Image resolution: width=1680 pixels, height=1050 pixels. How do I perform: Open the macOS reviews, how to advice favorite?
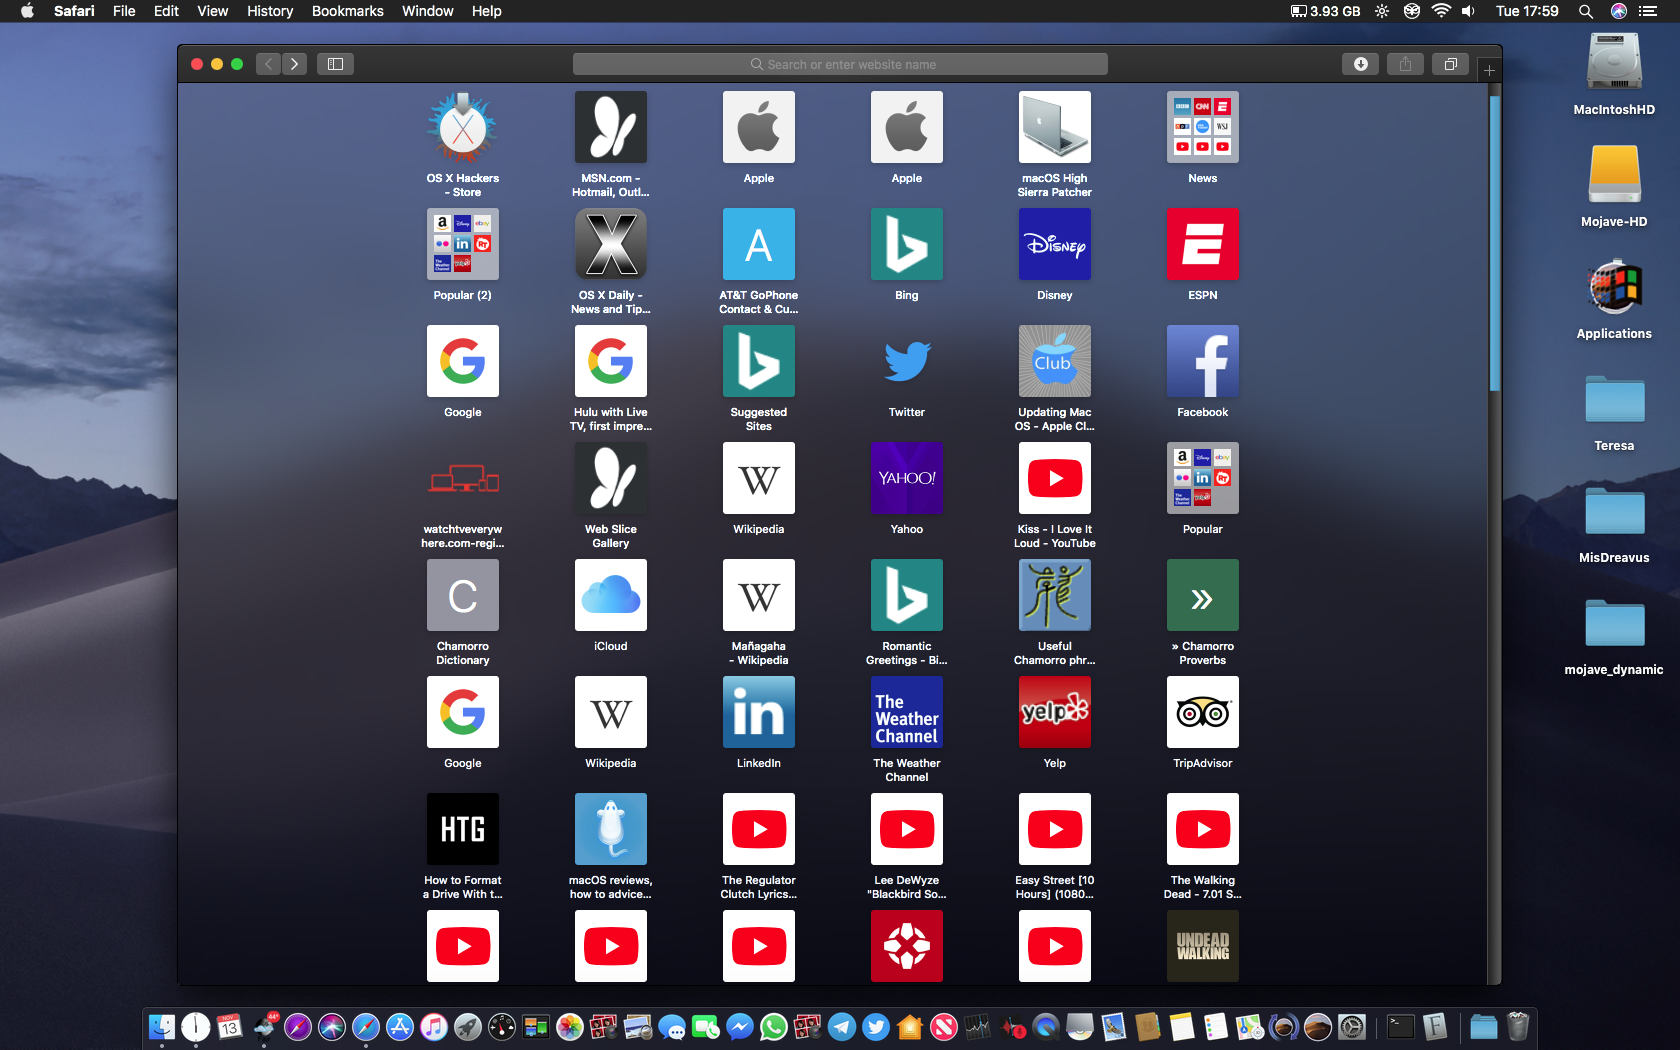coord(611,829)
